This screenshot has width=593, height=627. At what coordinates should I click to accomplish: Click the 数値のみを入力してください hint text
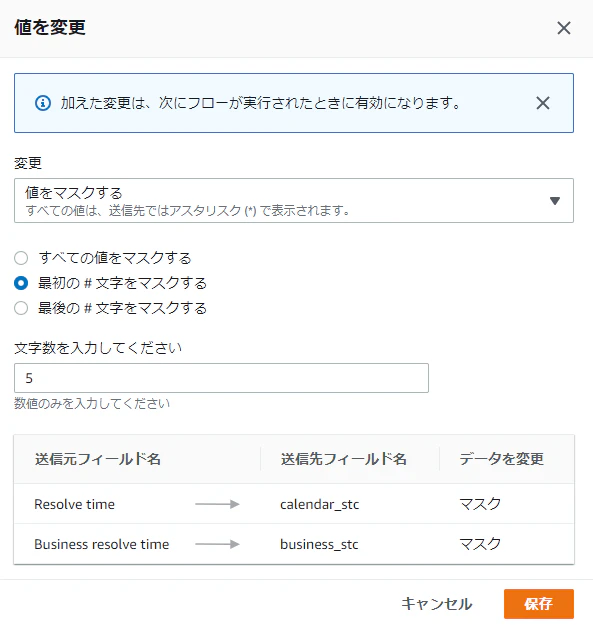tap(92, 403)
